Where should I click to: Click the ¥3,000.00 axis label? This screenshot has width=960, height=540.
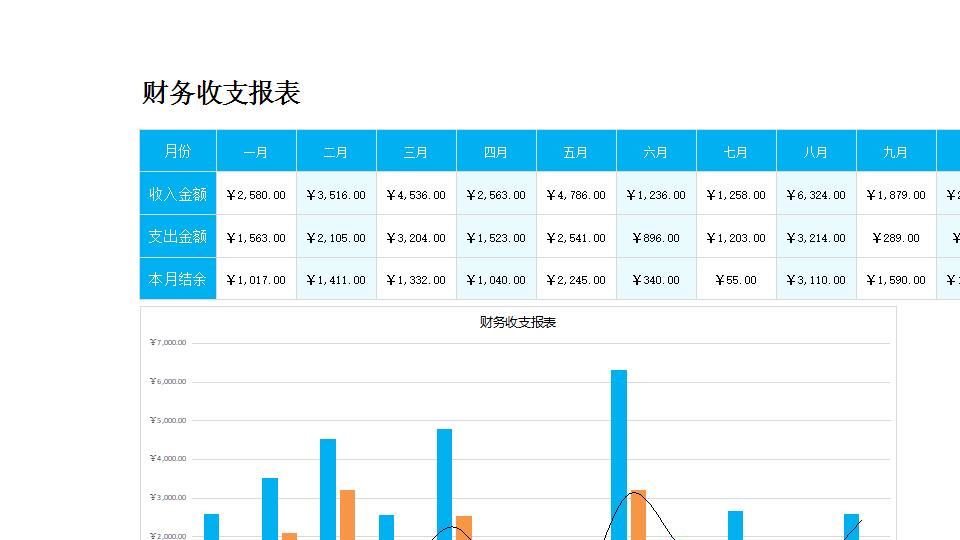click(168, 498)
